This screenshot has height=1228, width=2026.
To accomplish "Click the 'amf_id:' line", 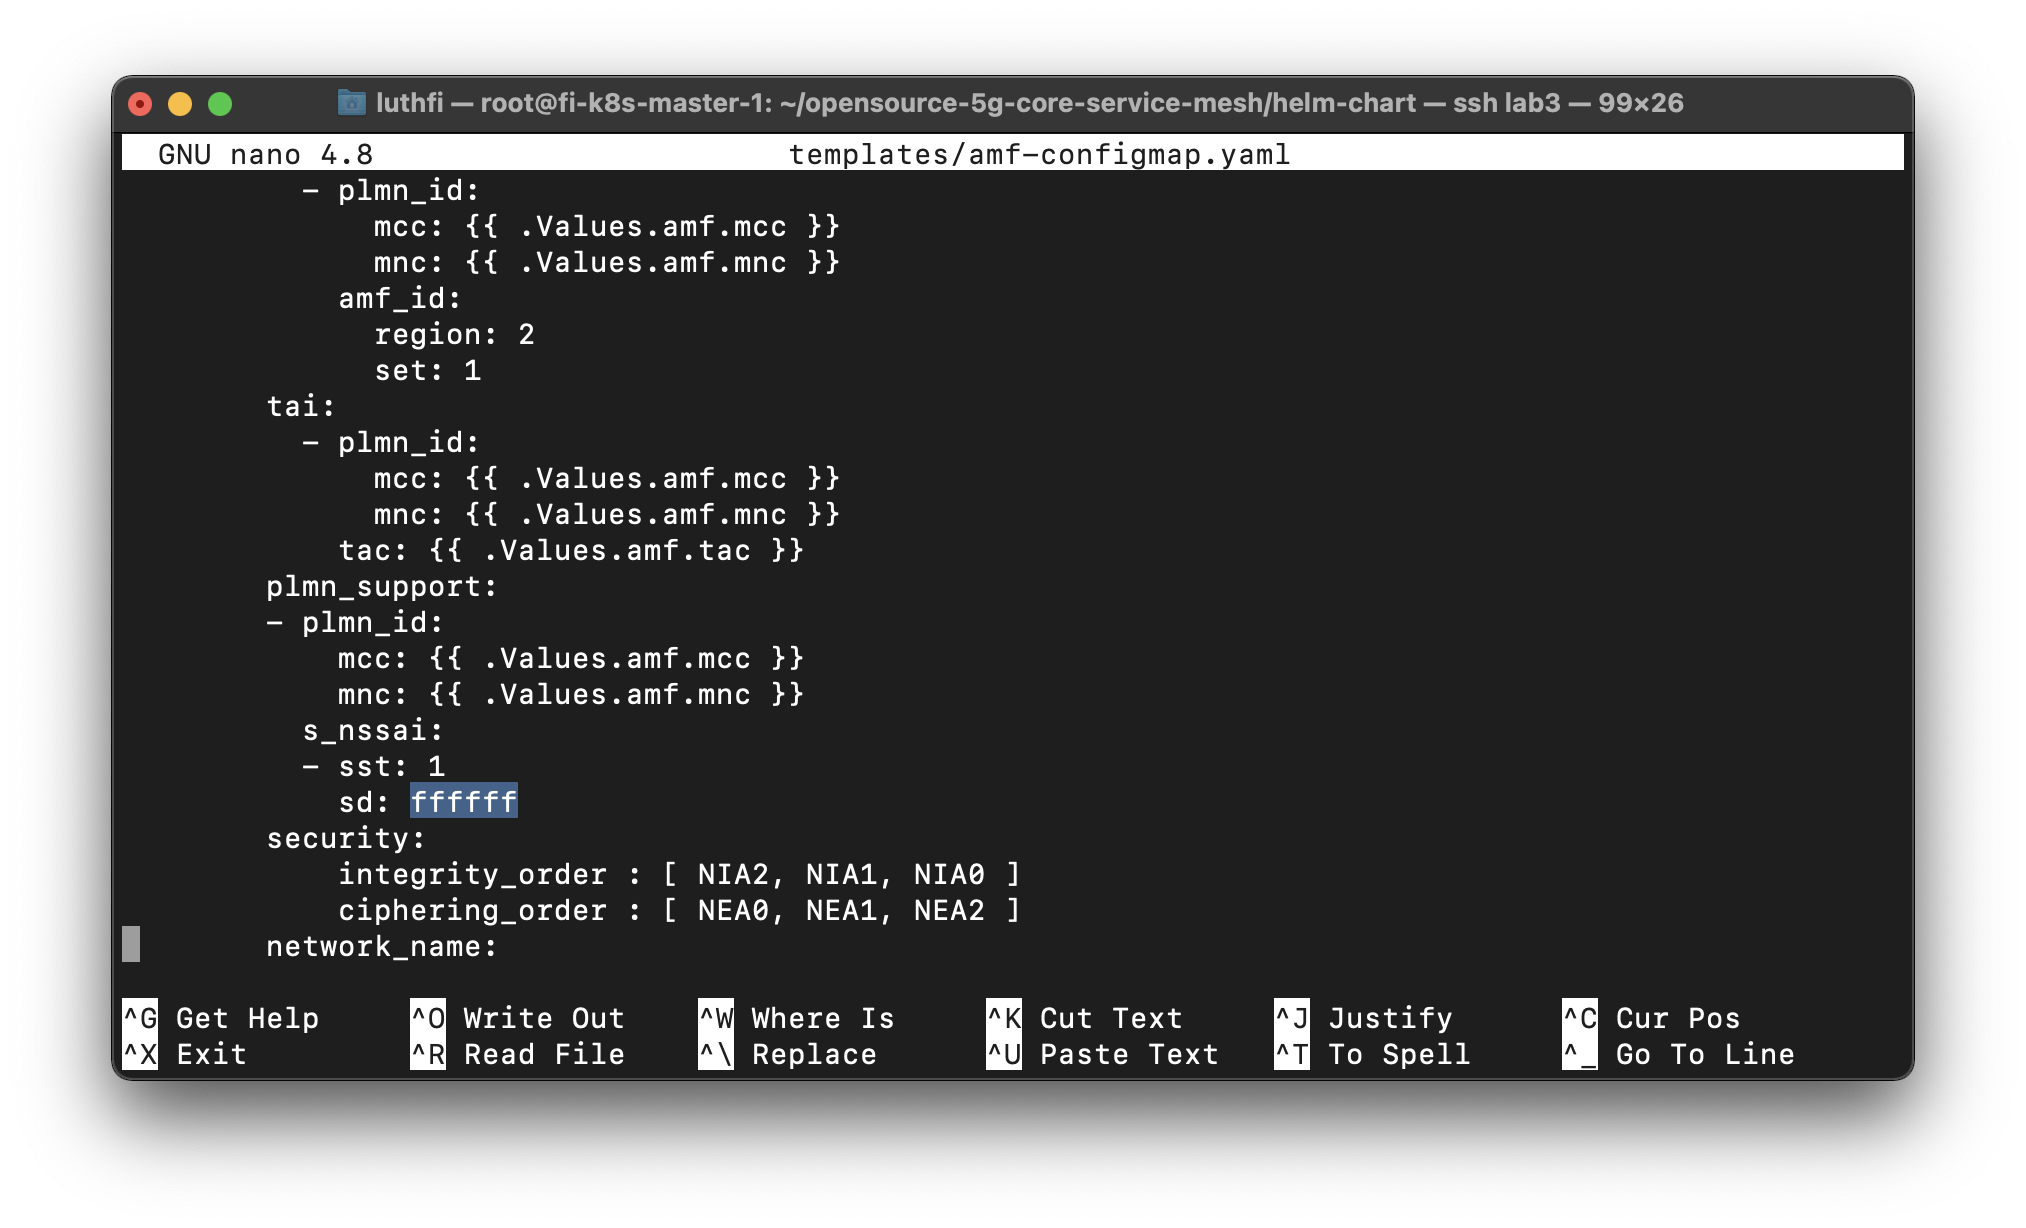I will tap(400, 298).
